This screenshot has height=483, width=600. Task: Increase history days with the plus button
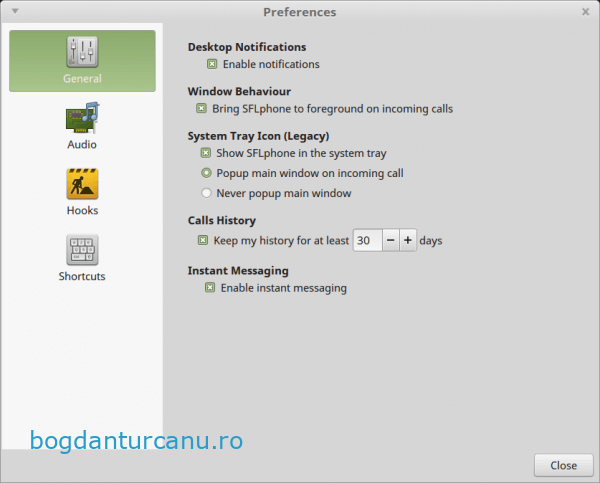408,240
